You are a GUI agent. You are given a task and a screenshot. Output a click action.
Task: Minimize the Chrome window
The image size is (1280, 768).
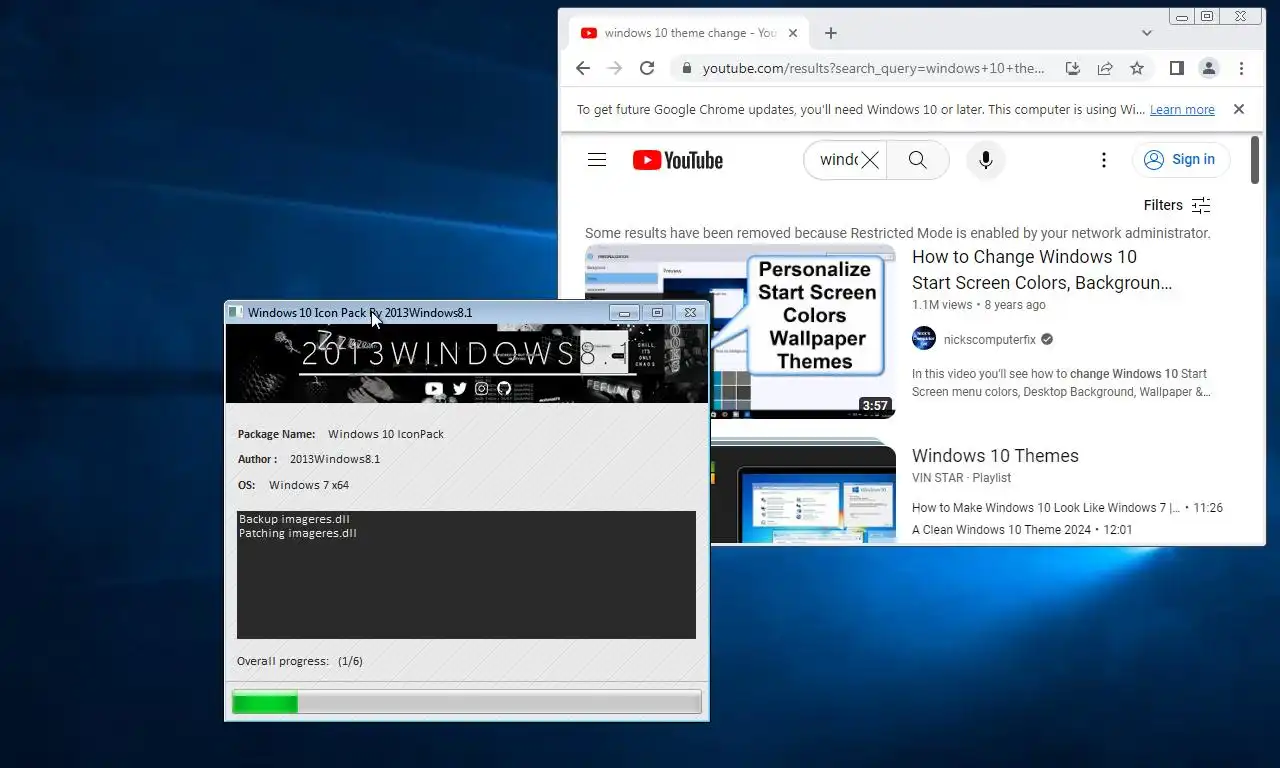coord(1182,17)
